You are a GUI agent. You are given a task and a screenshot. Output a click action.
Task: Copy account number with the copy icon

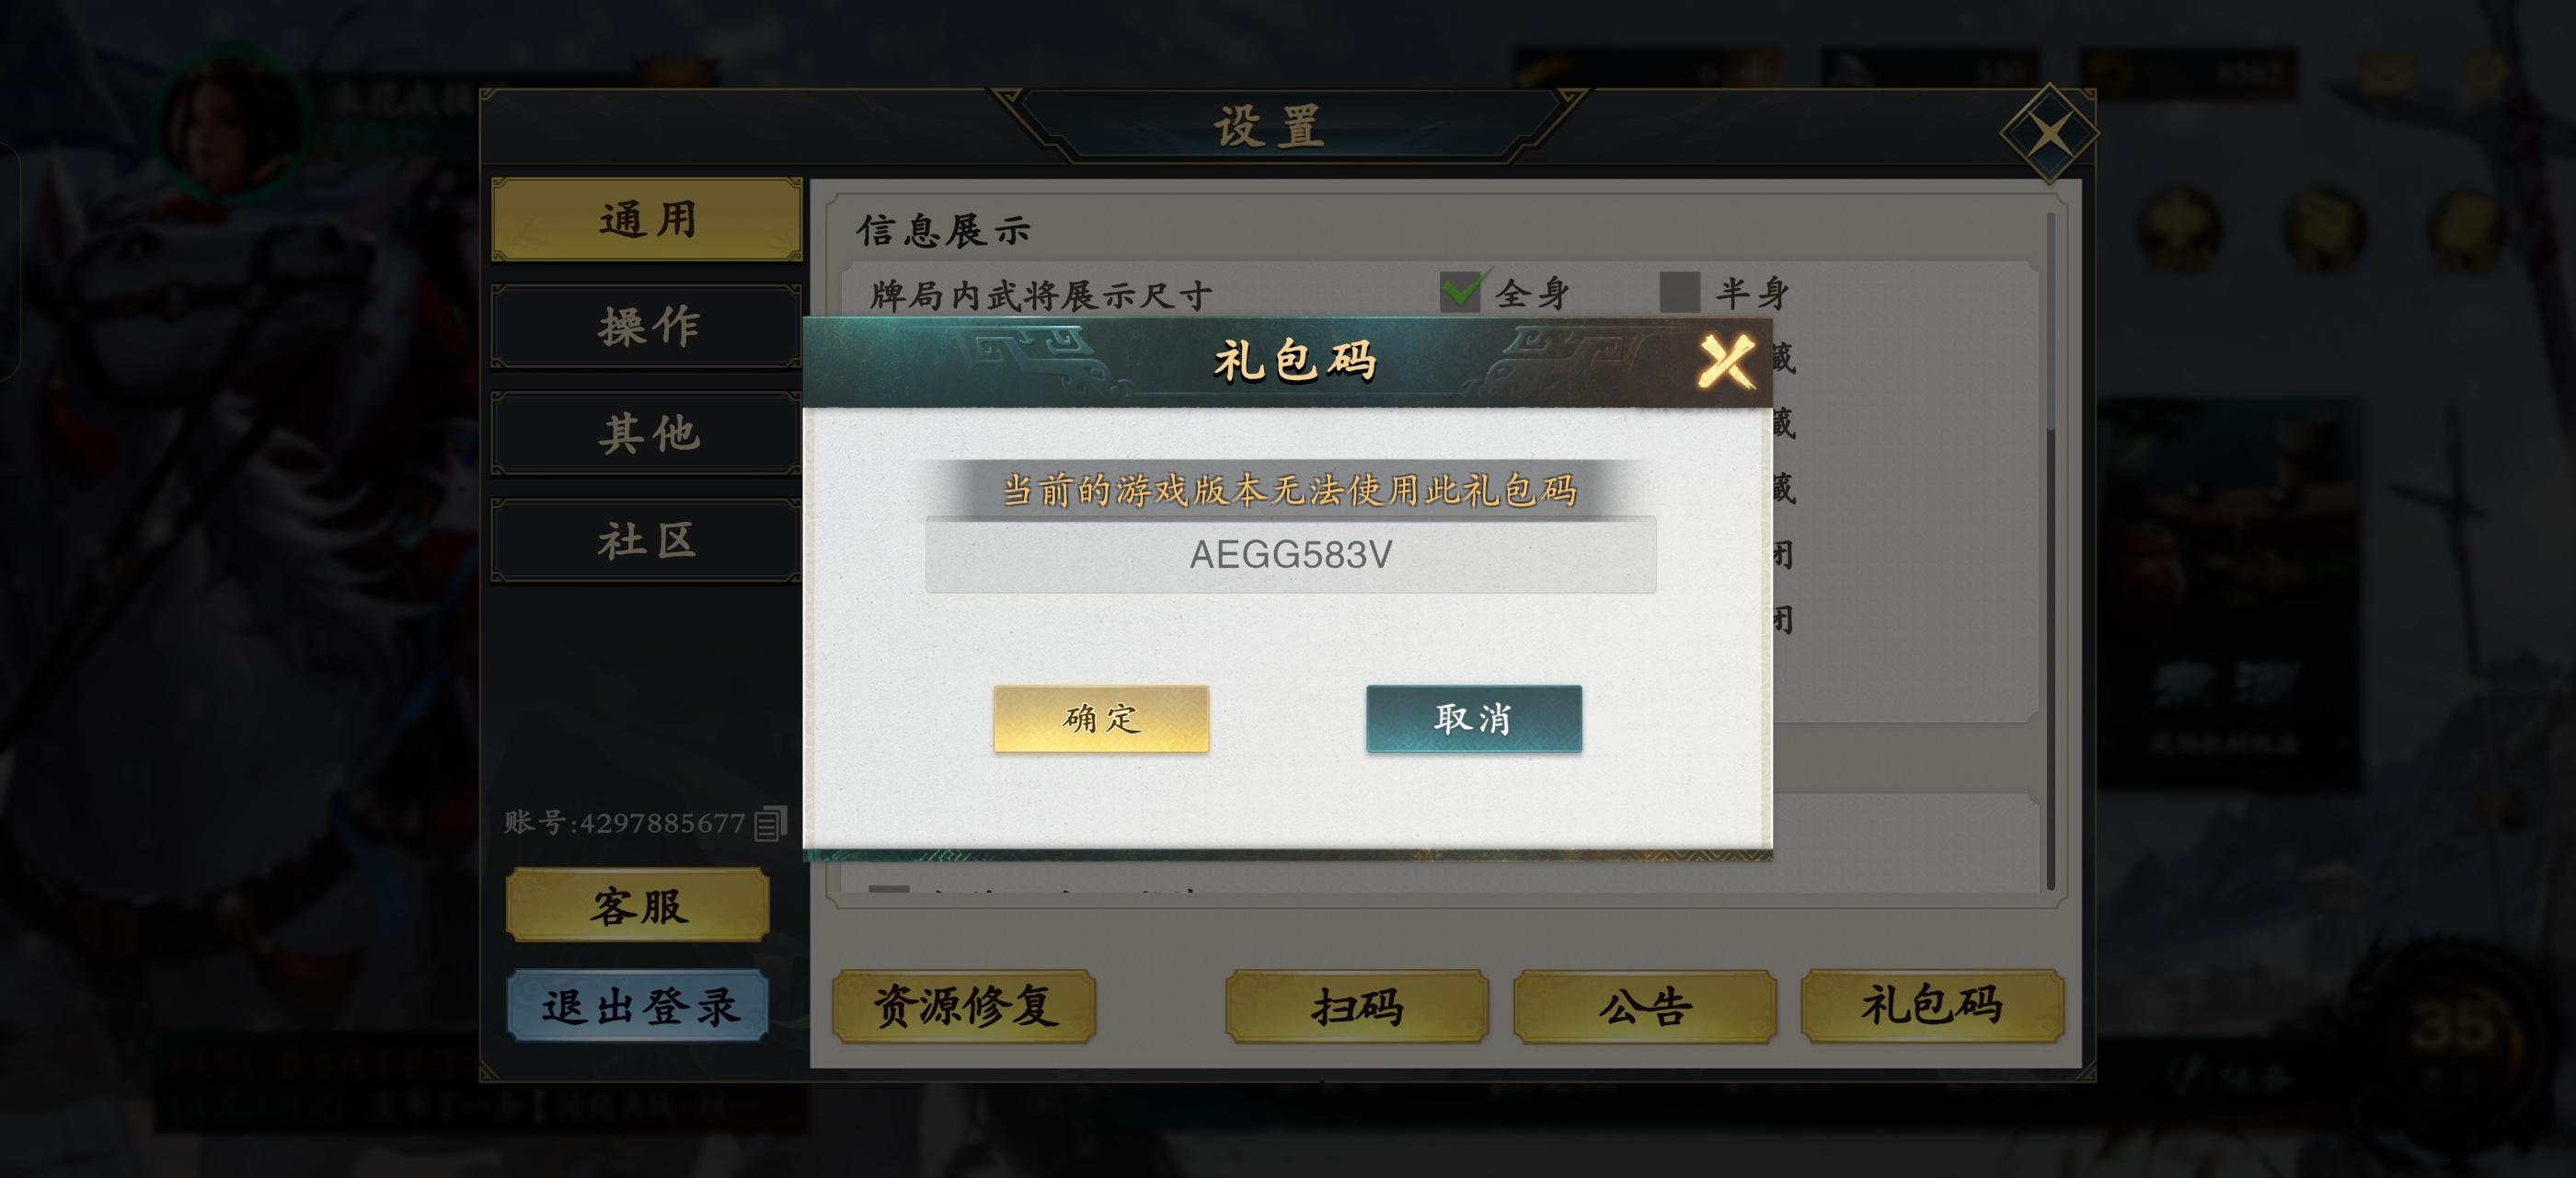770,823
